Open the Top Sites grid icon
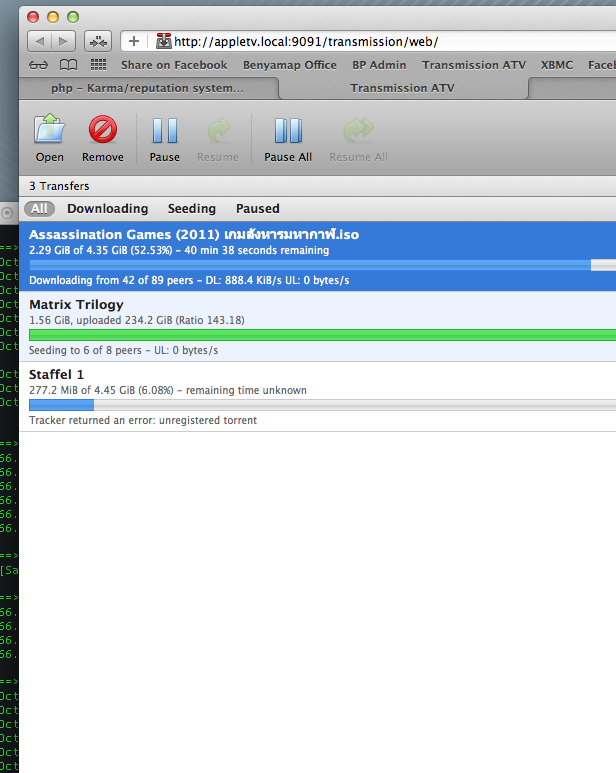Image resolution: width=616 pixels, height=773 pixels. pyautogui.click(x=98, y=65)
